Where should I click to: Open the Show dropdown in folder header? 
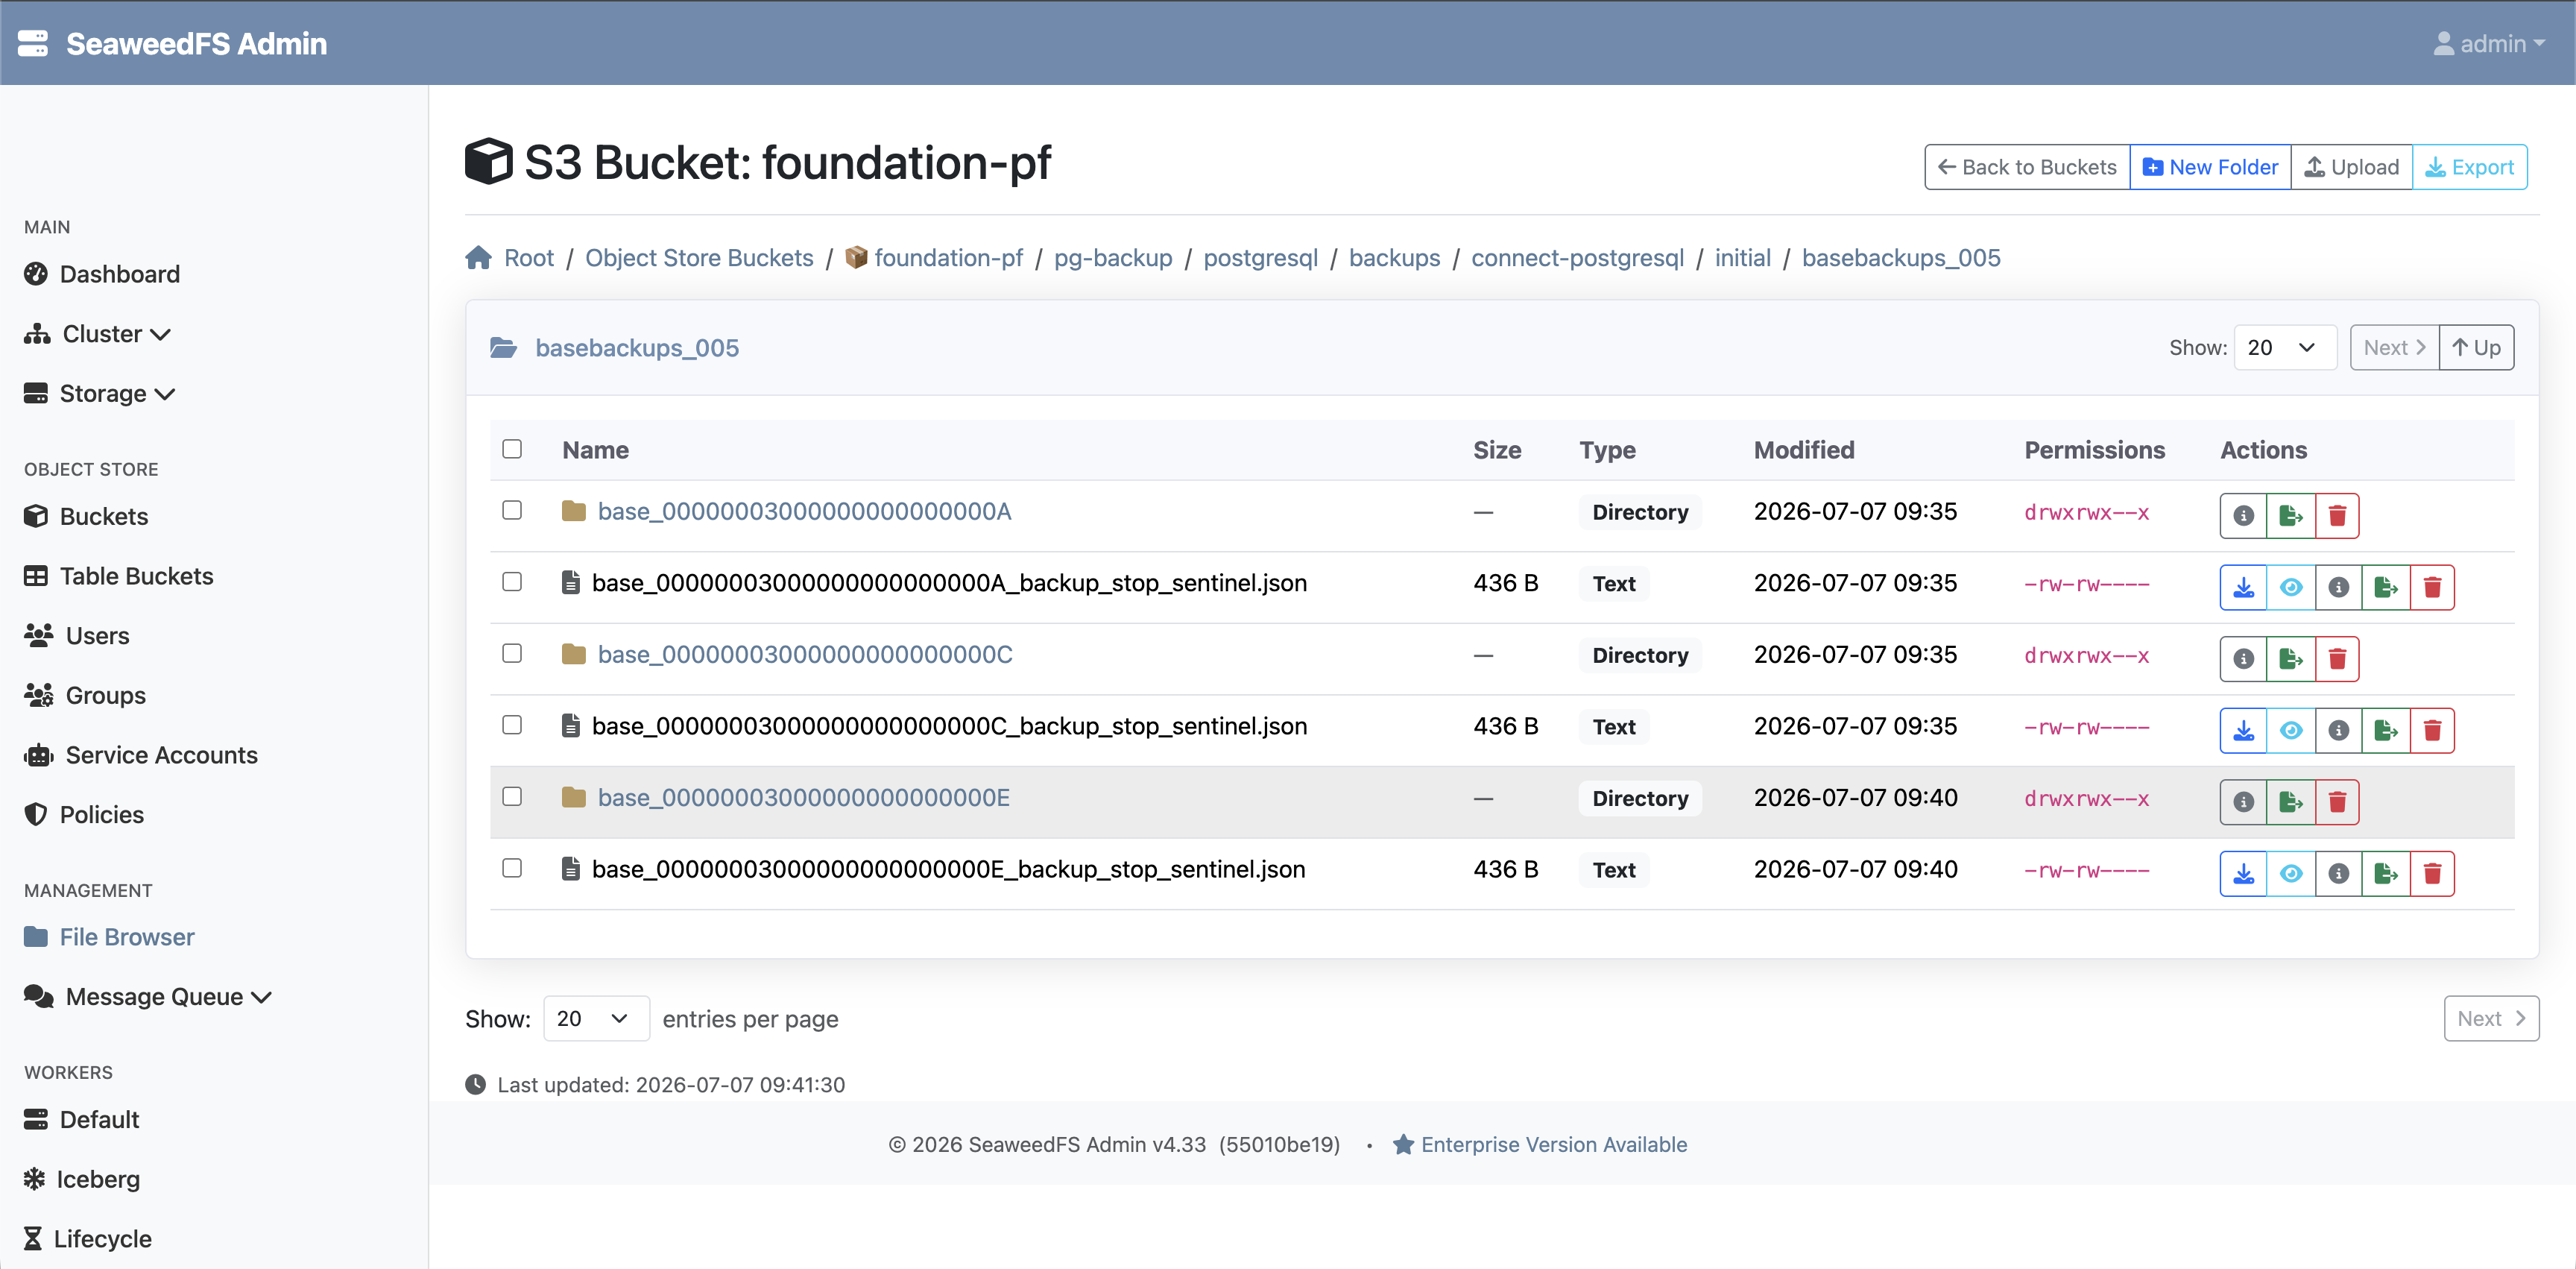tap(2285, 348)
